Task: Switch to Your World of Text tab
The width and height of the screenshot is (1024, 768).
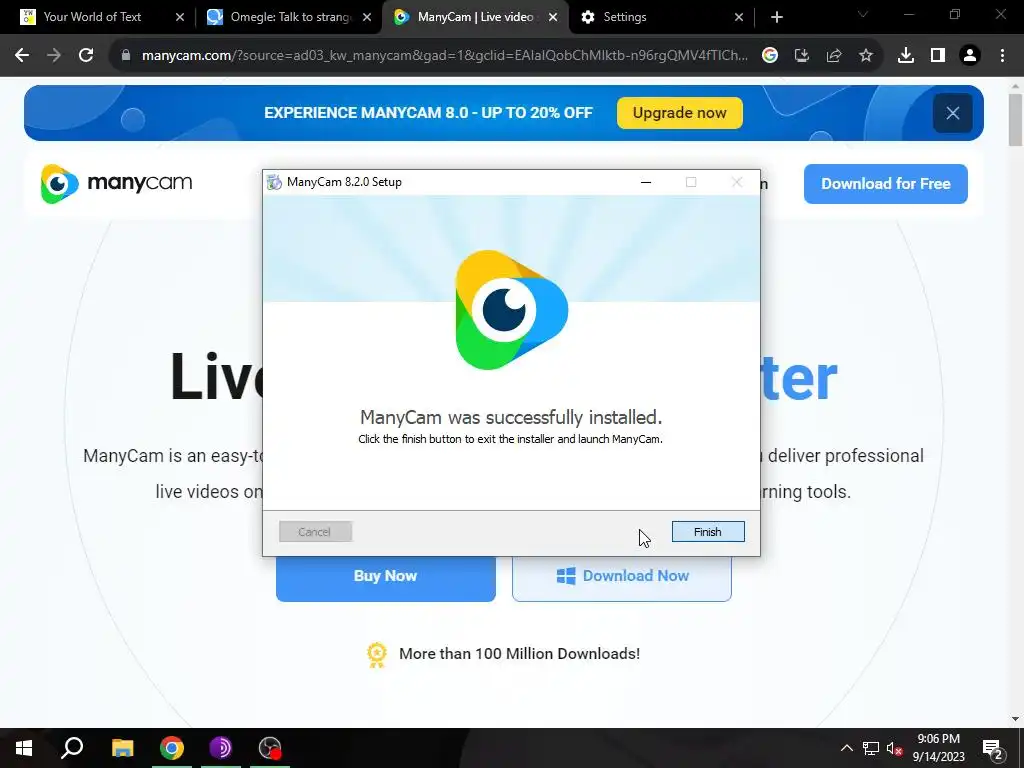Action: 91,17
